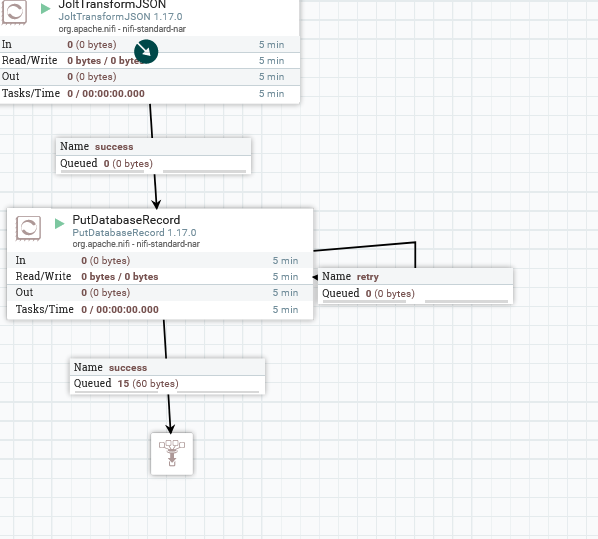Click the teal add-connection arrow circle

point(146,51)
